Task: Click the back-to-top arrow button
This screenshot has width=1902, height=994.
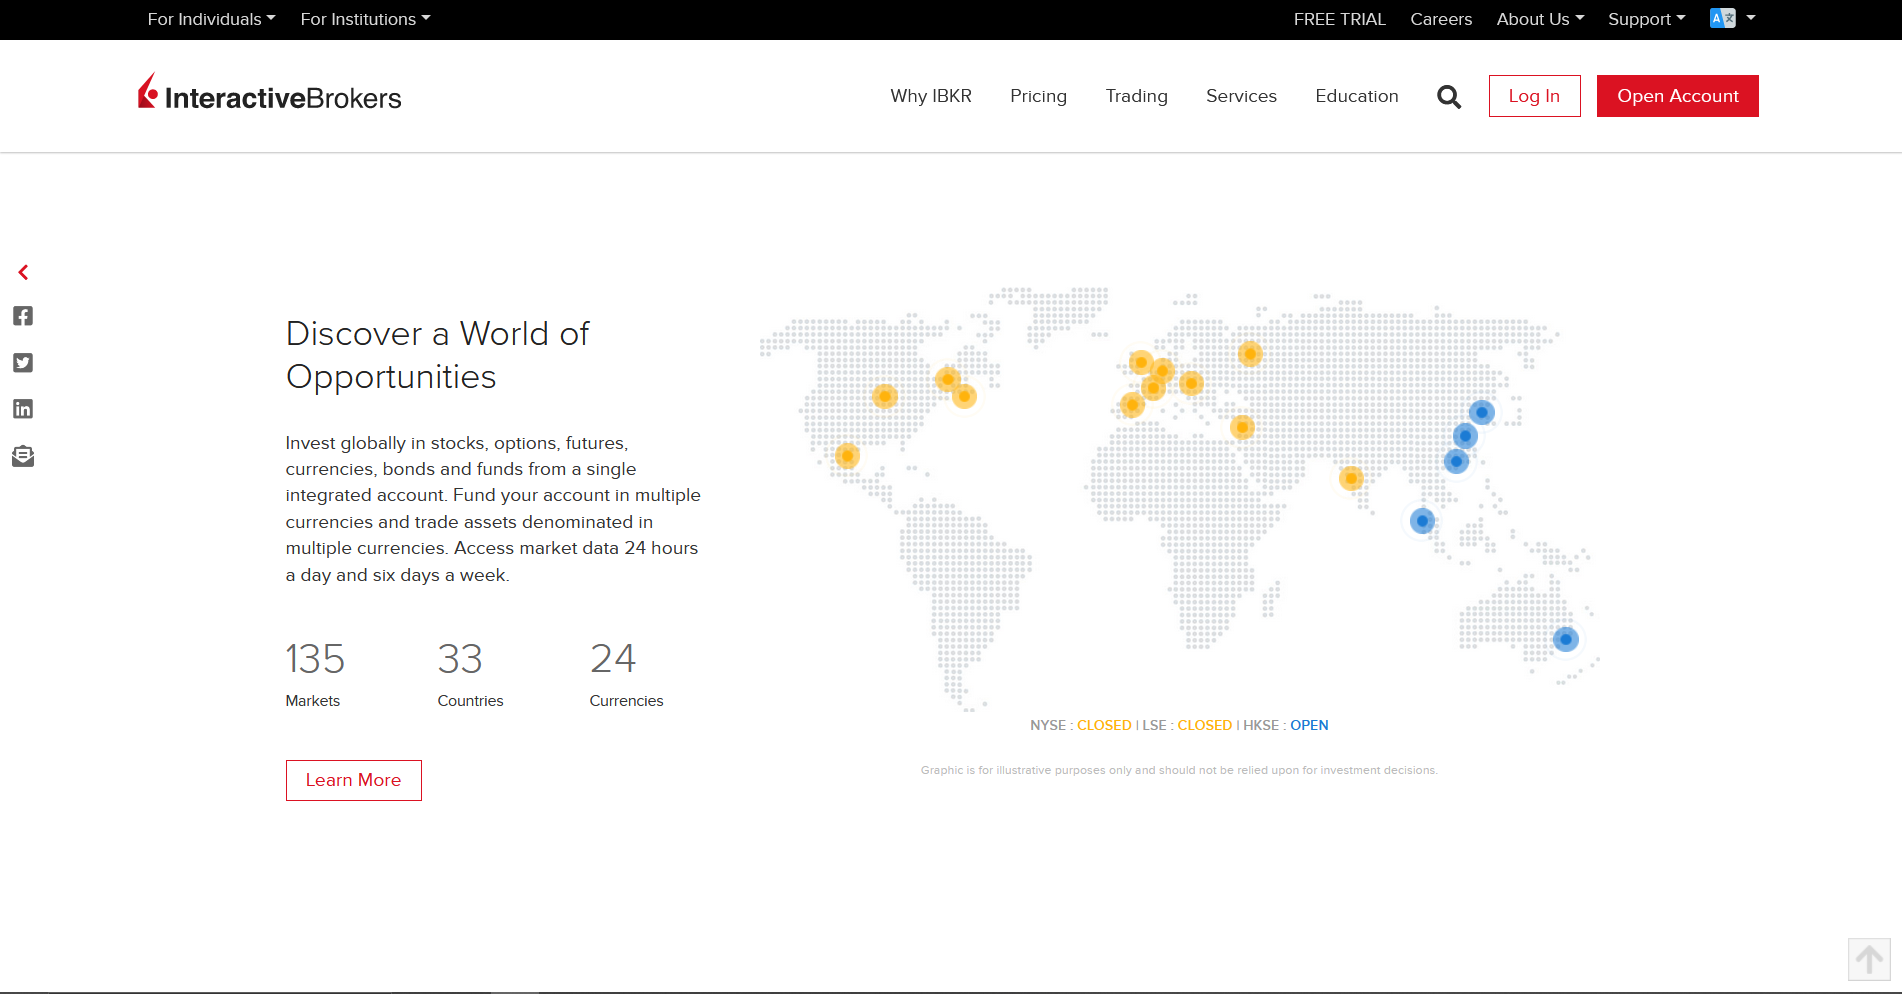Action: pyautogui.click(x=1869, y=960)
